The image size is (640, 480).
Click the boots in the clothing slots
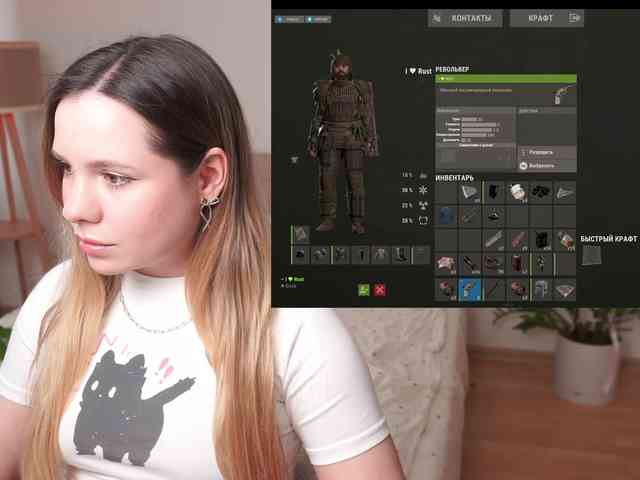coord(399,256)
